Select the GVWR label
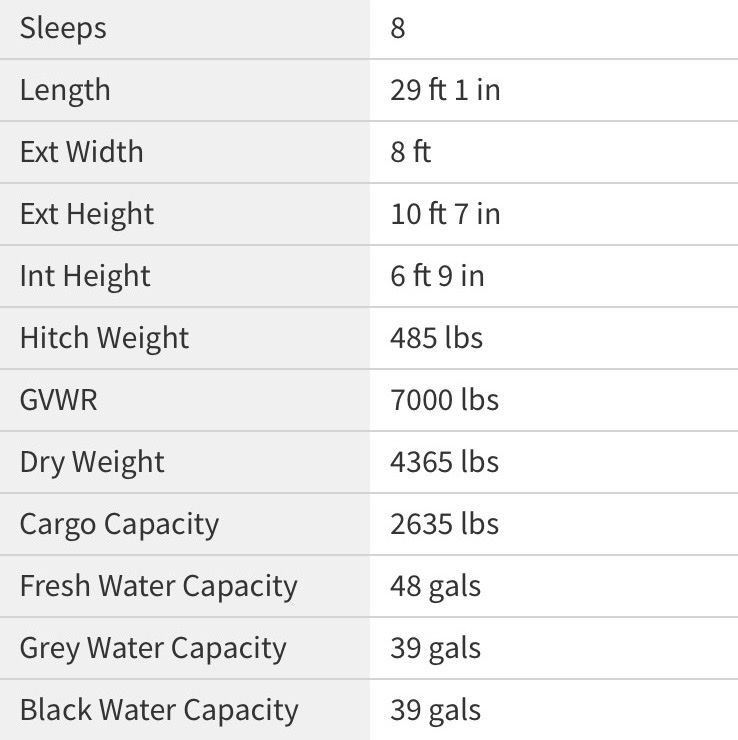 coord(59,400)
